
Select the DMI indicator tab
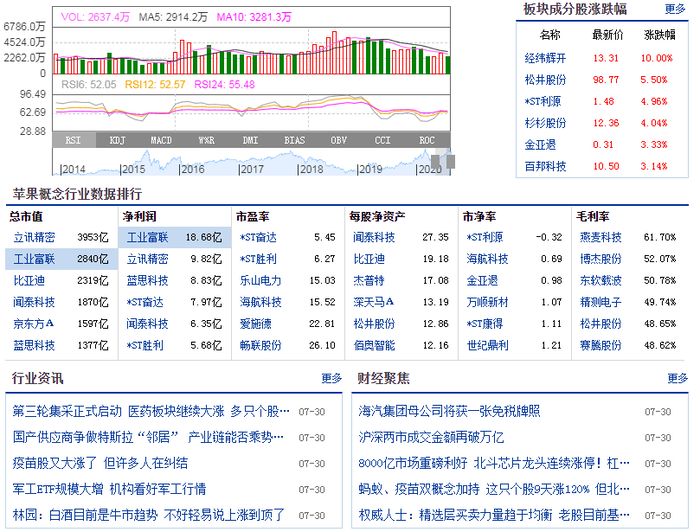pos(250,140)
